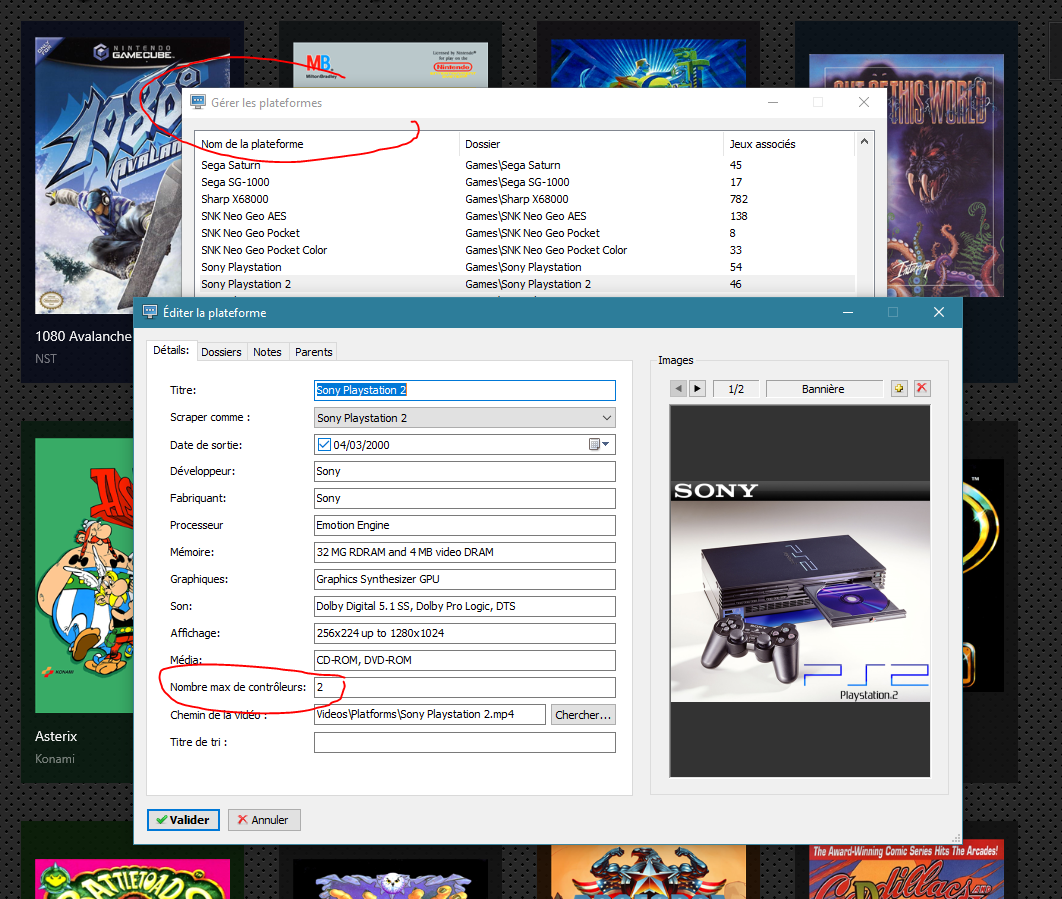Screen dimensions: 1062x899
Task: Edit the Média field
Action: click(465, 661)
